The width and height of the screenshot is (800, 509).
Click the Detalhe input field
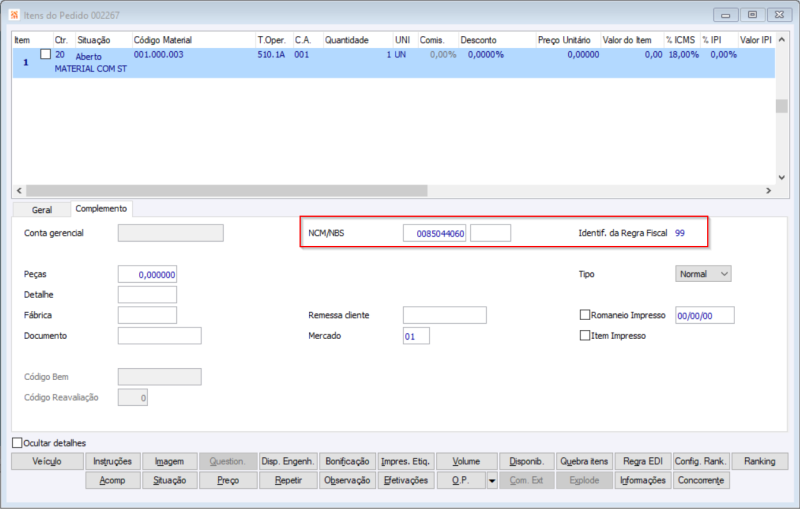pyautogui.click(x=147, y=294)
